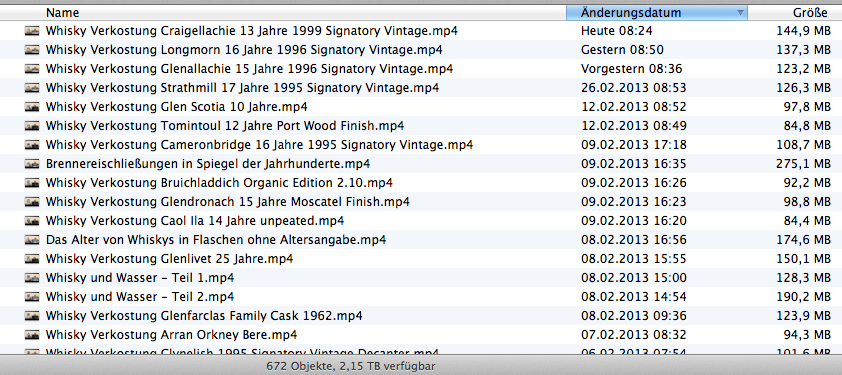
Task: Select file Whisky Verkostung Bruichladdich Organic Edition 2.10.mp4
Action: (219, 183)
